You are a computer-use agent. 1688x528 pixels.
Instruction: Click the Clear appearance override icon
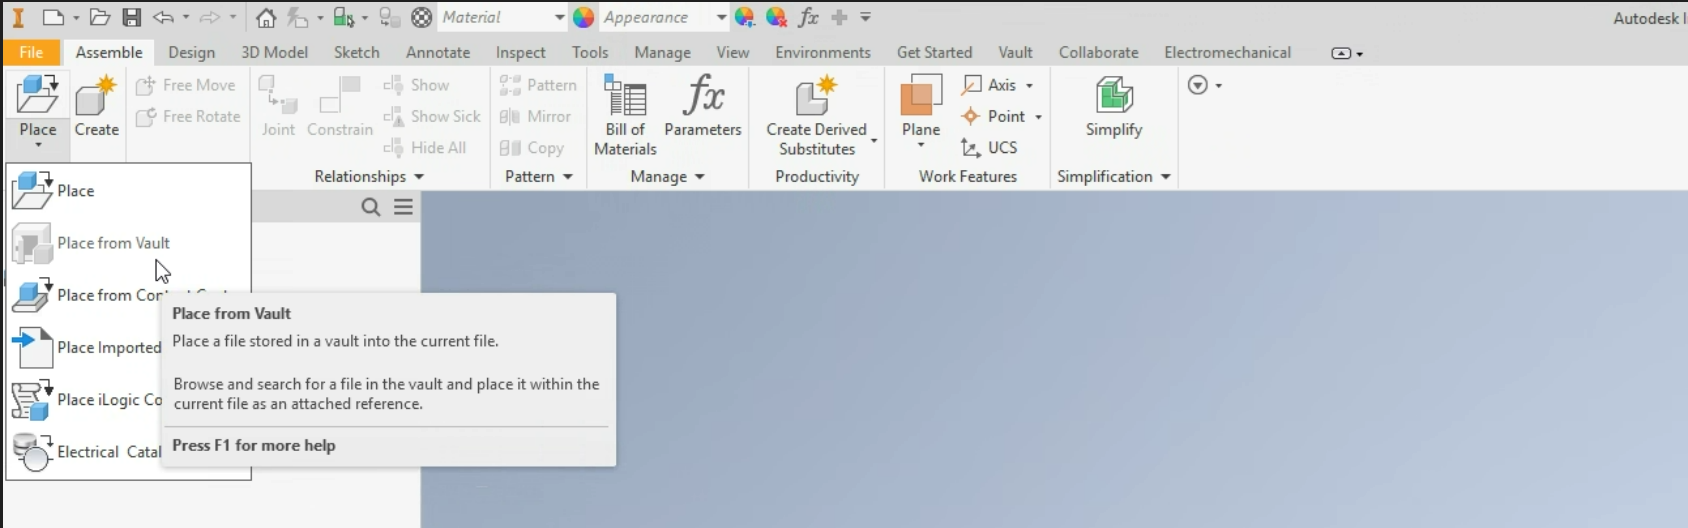coord(776,17)
